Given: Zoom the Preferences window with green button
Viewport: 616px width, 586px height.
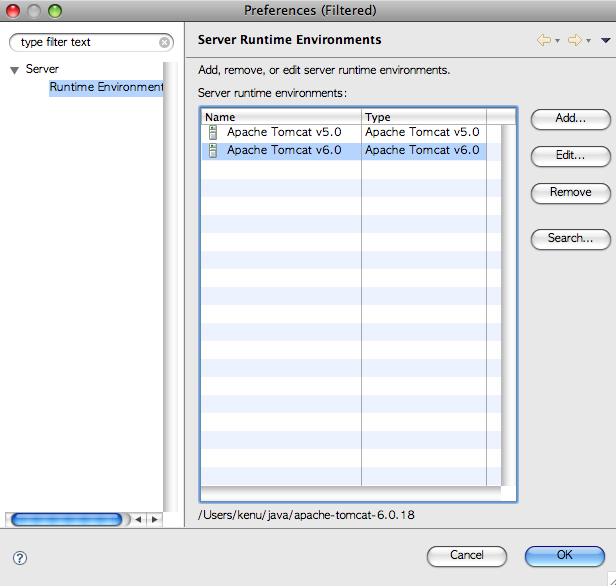Looking at the screenshot, I should [x=55, y=11].
